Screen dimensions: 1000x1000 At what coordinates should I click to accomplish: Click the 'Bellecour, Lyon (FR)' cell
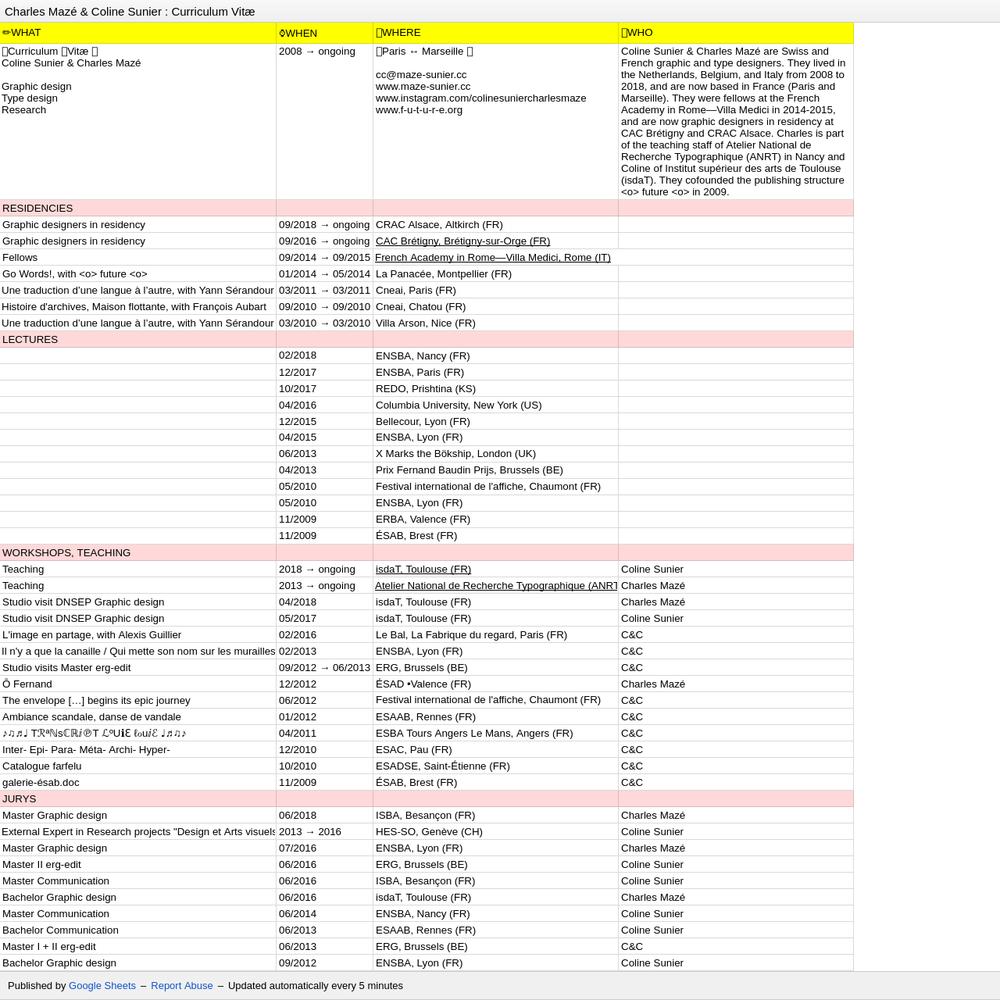496,422
